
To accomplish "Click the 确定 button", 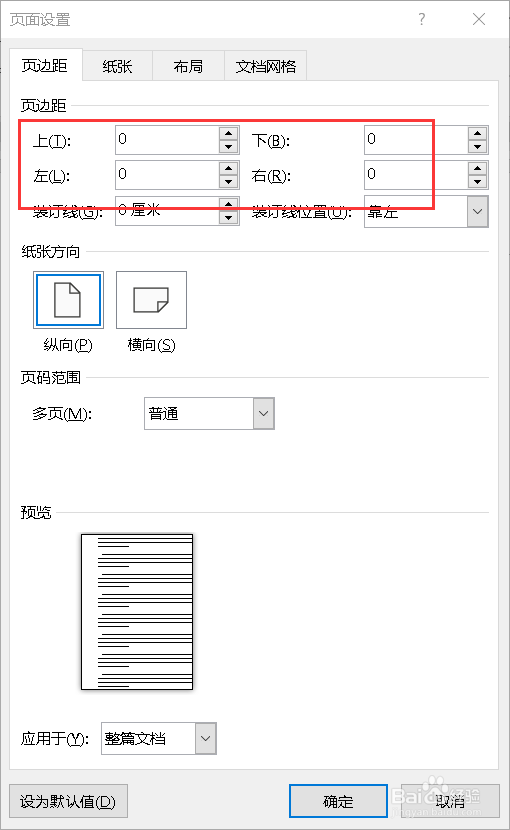I will coord(338,801).
